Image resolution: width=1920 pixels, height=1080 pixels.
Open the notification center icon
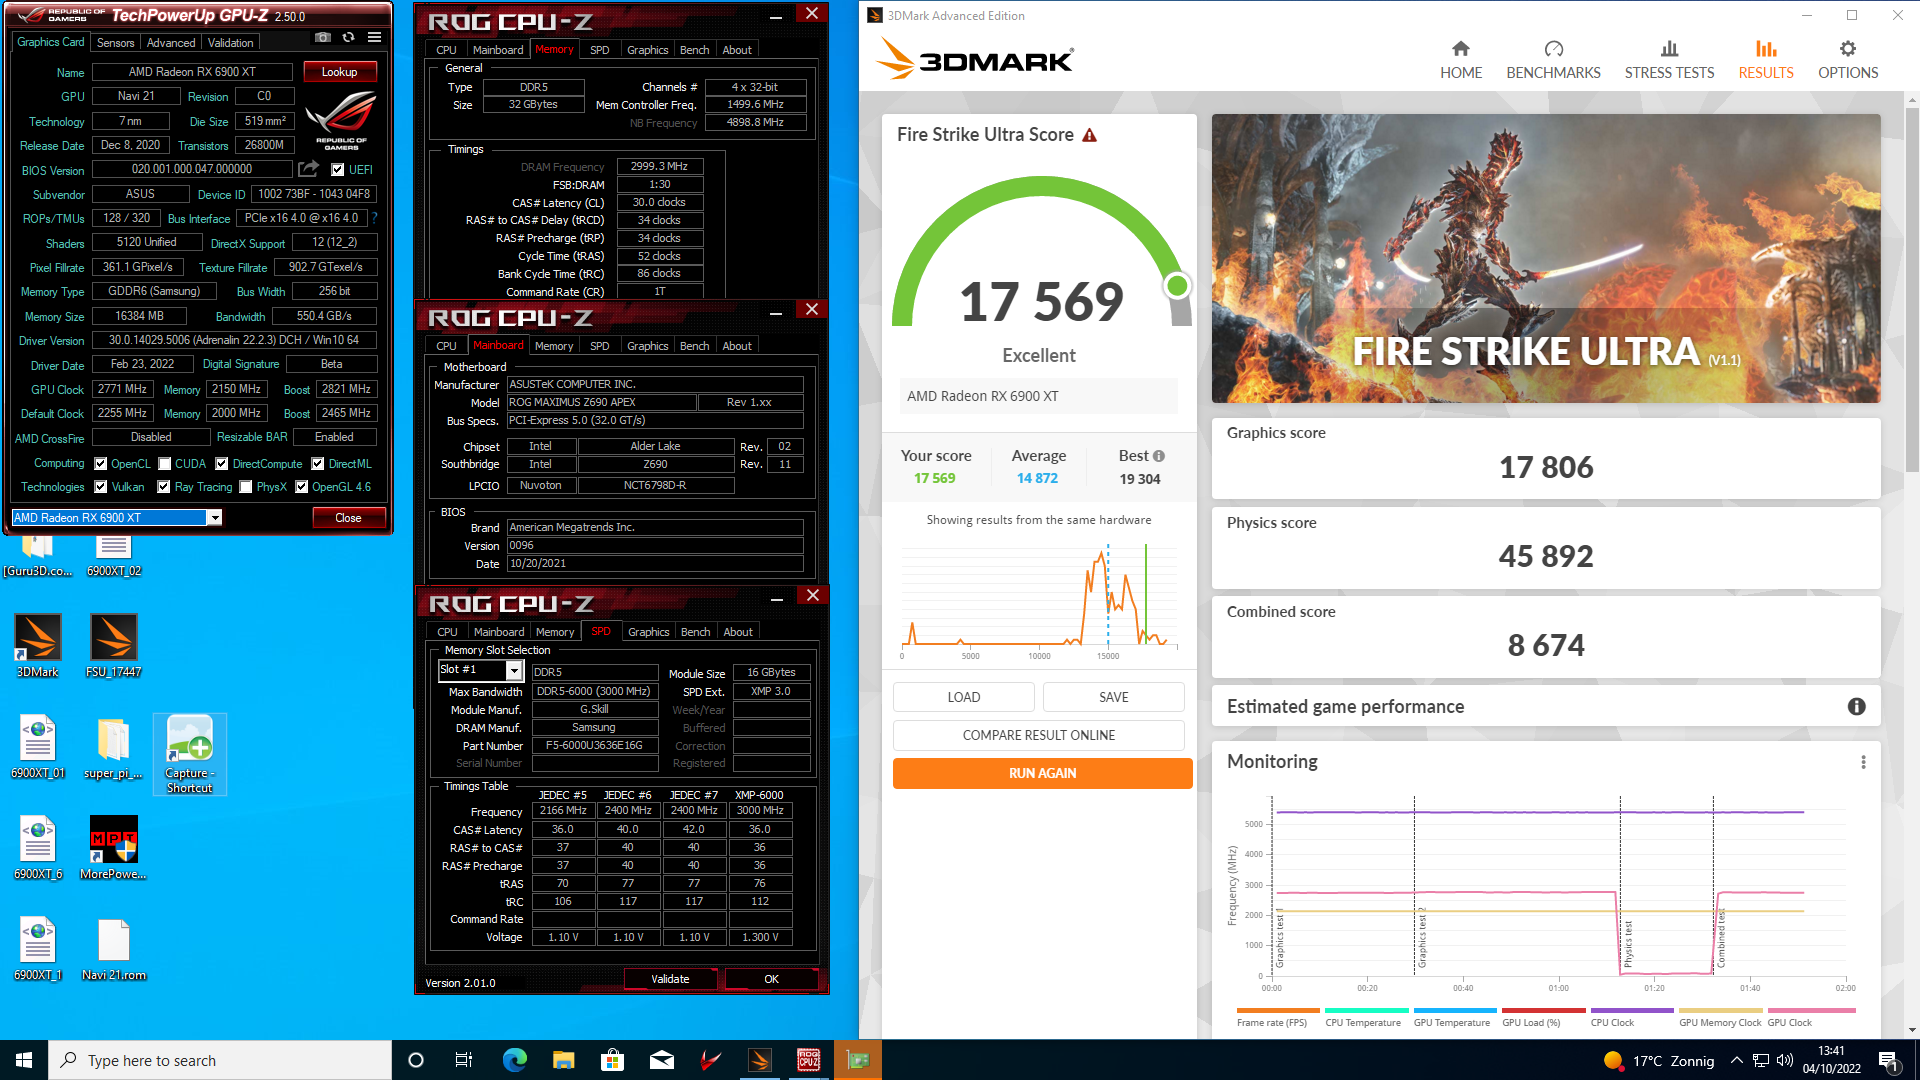[x=1889, y=1060]
